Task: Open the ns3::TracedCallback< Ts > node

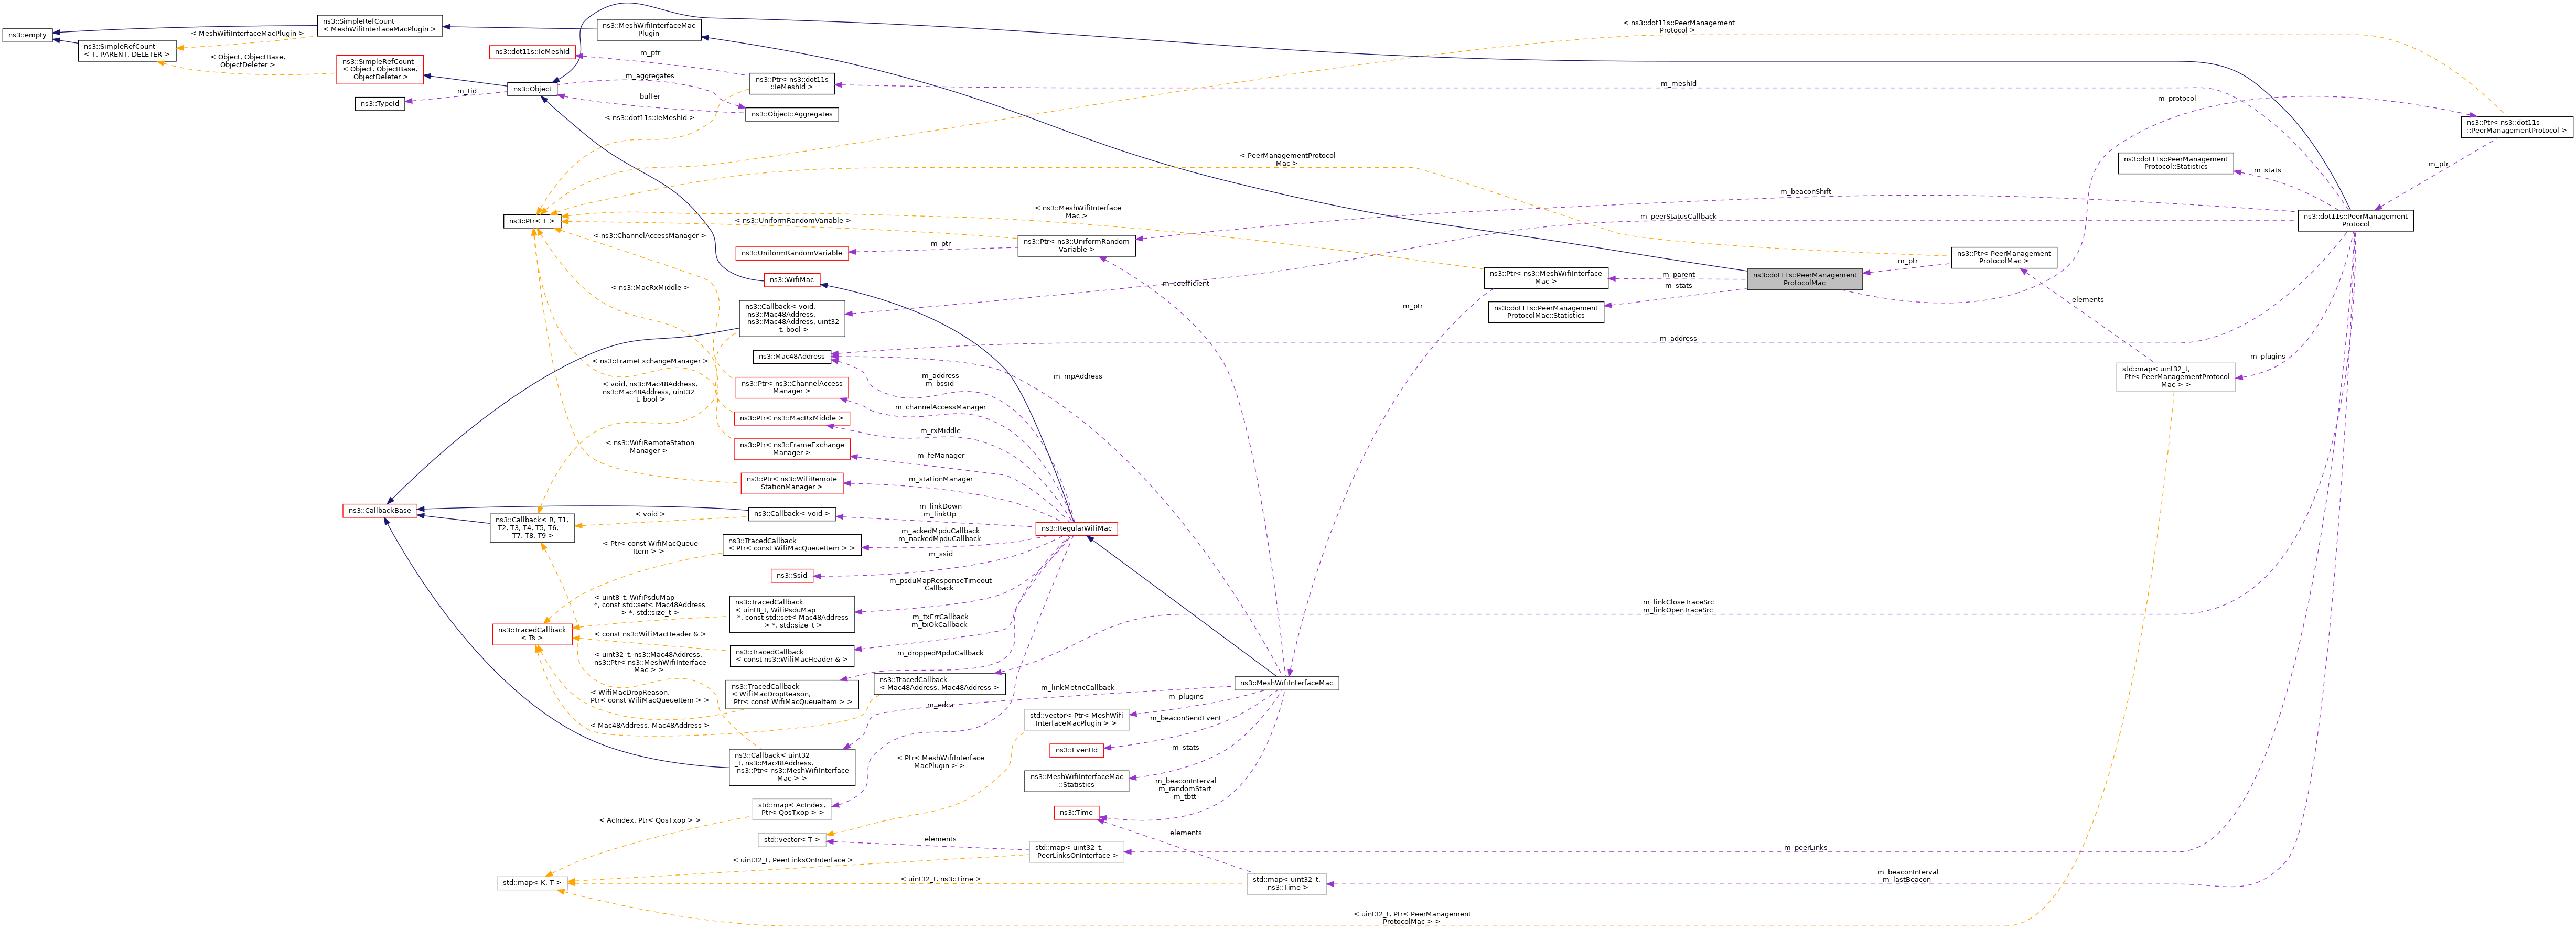Action: coord(532,634)
